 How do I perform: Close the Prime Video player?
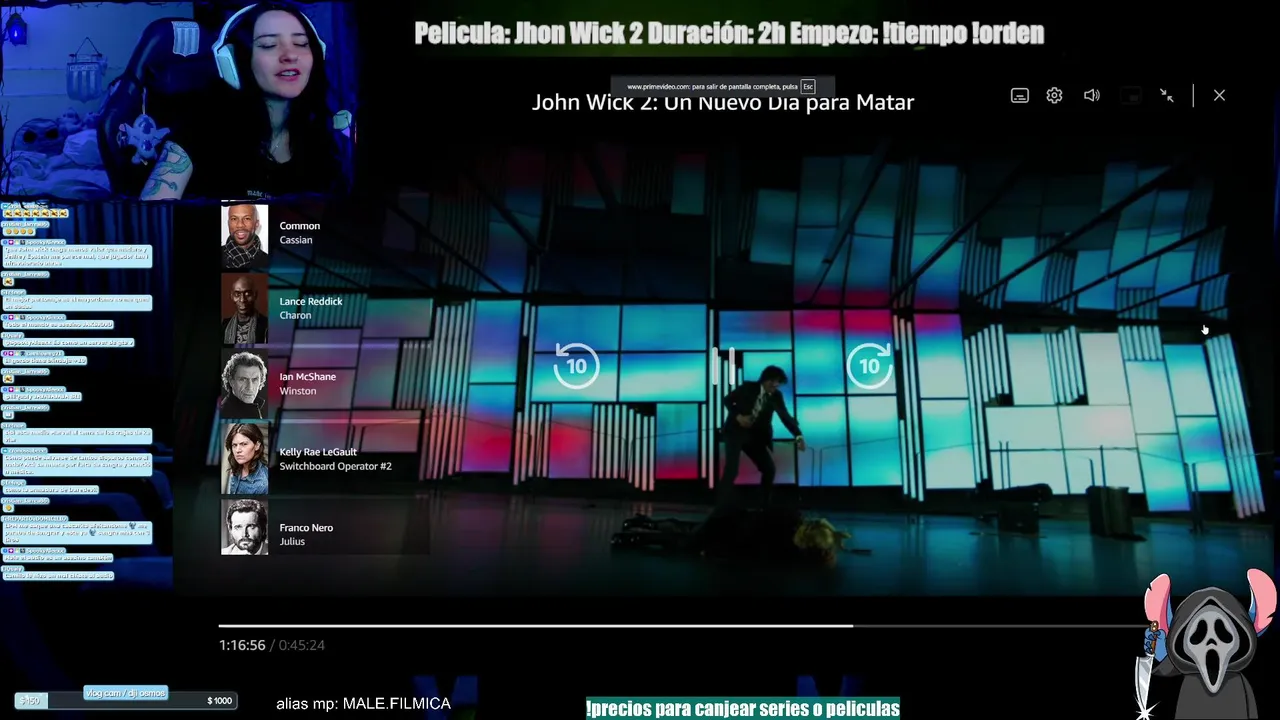coord(1219,96)
